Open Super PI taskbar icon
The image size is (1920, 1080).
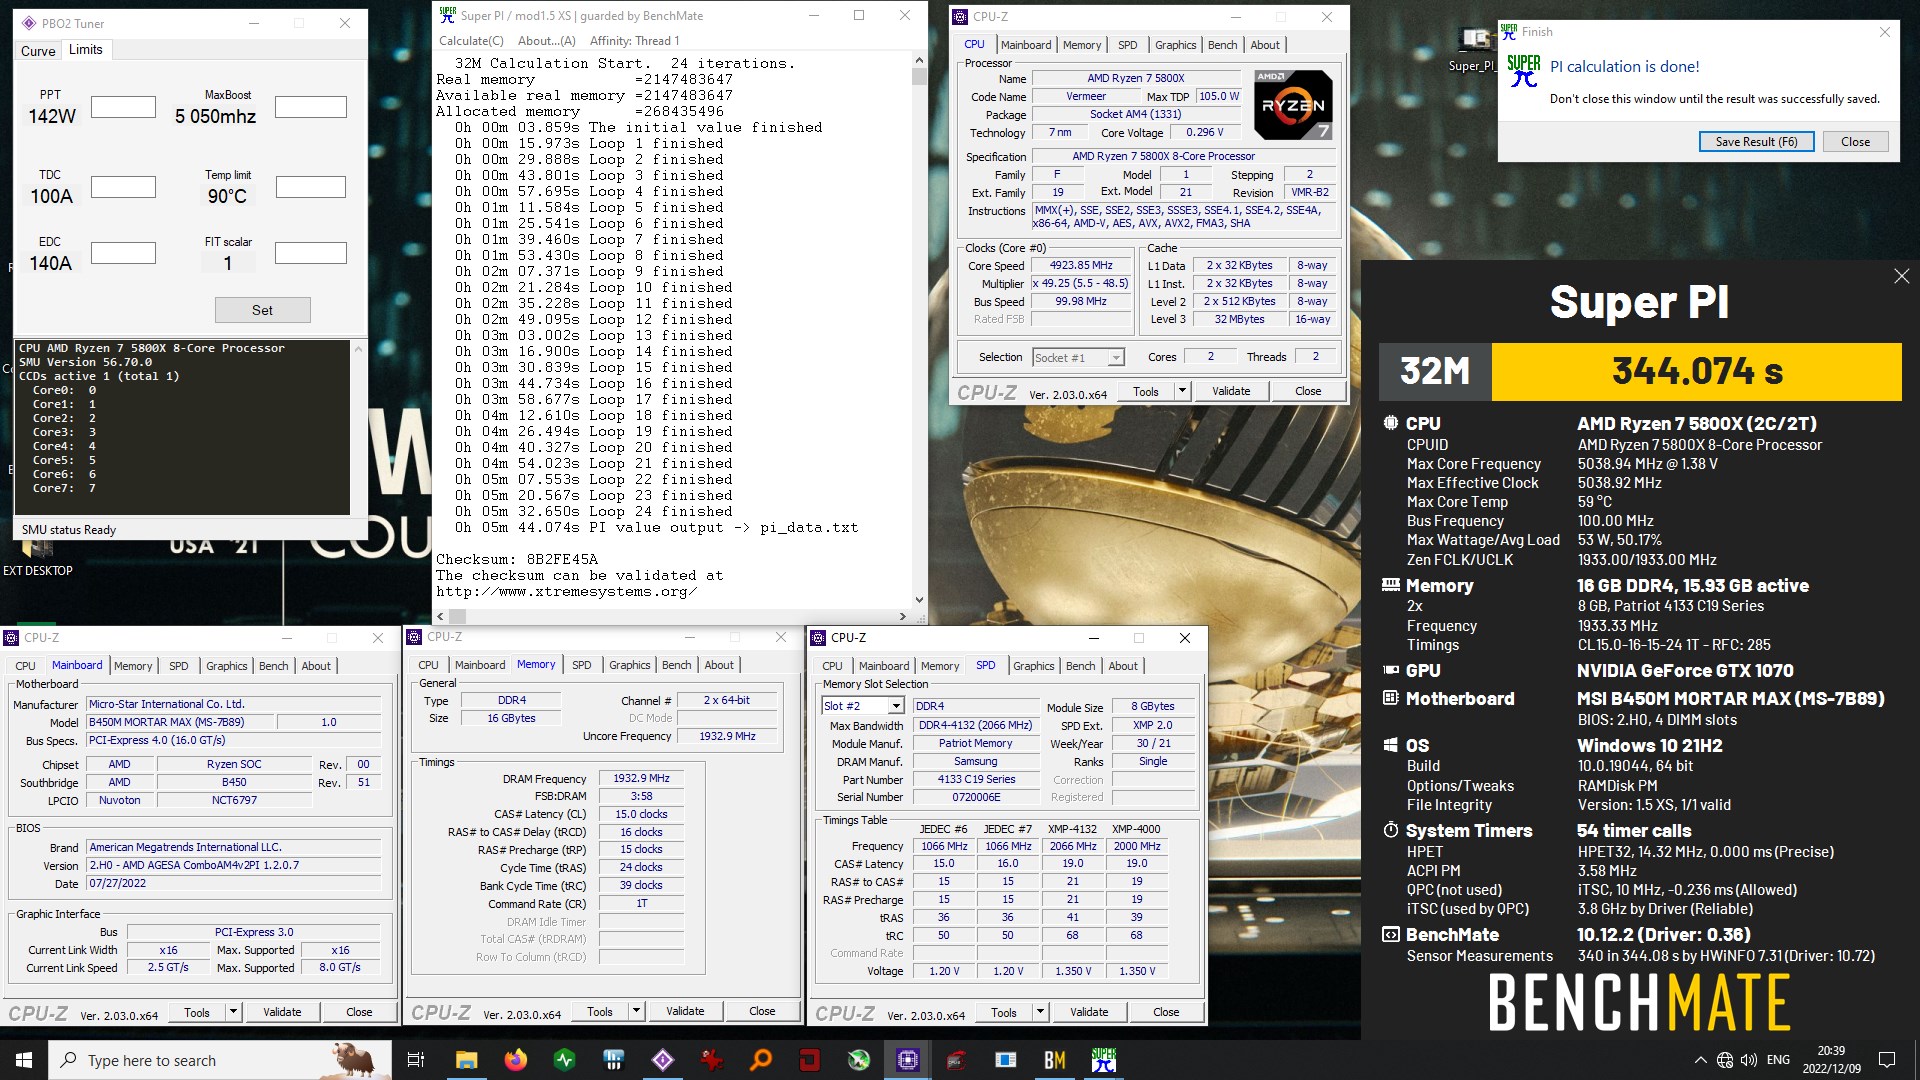(1104, 1060)
